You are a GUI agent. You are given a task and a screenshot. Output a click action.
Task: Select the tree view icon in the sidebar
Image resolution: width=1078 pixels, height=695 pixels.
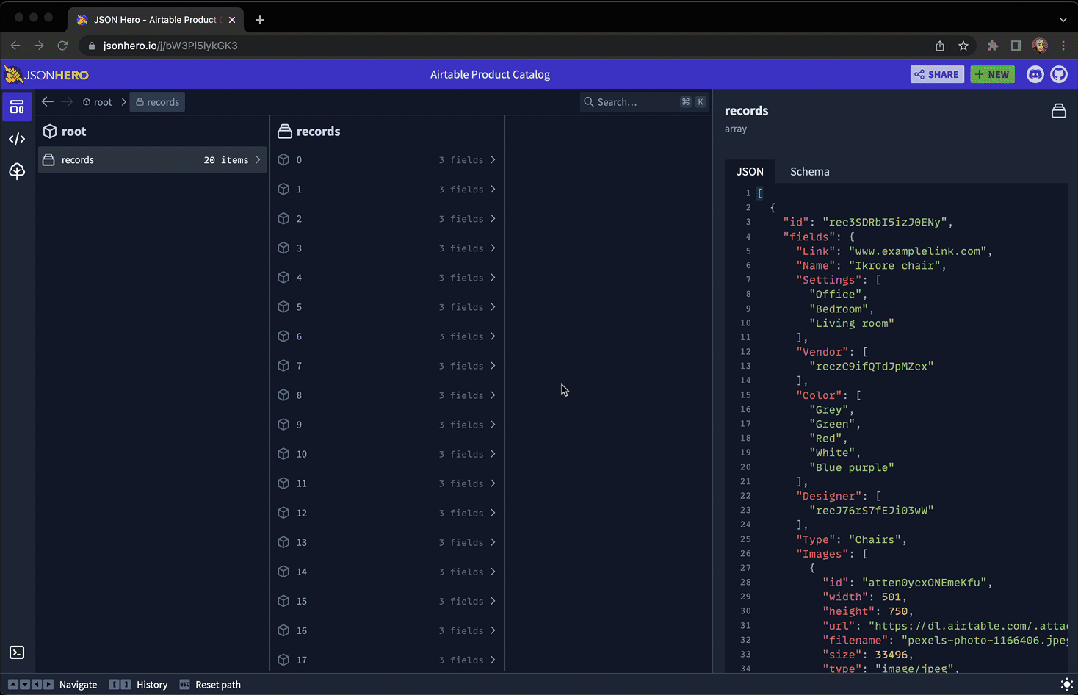point(16,171)
